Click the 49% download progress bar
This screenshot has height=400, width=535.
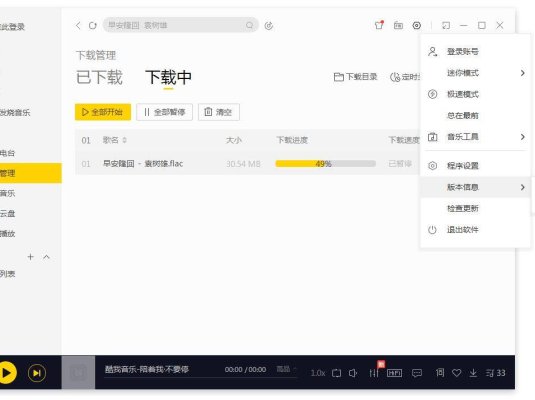(x=326, y=164)
